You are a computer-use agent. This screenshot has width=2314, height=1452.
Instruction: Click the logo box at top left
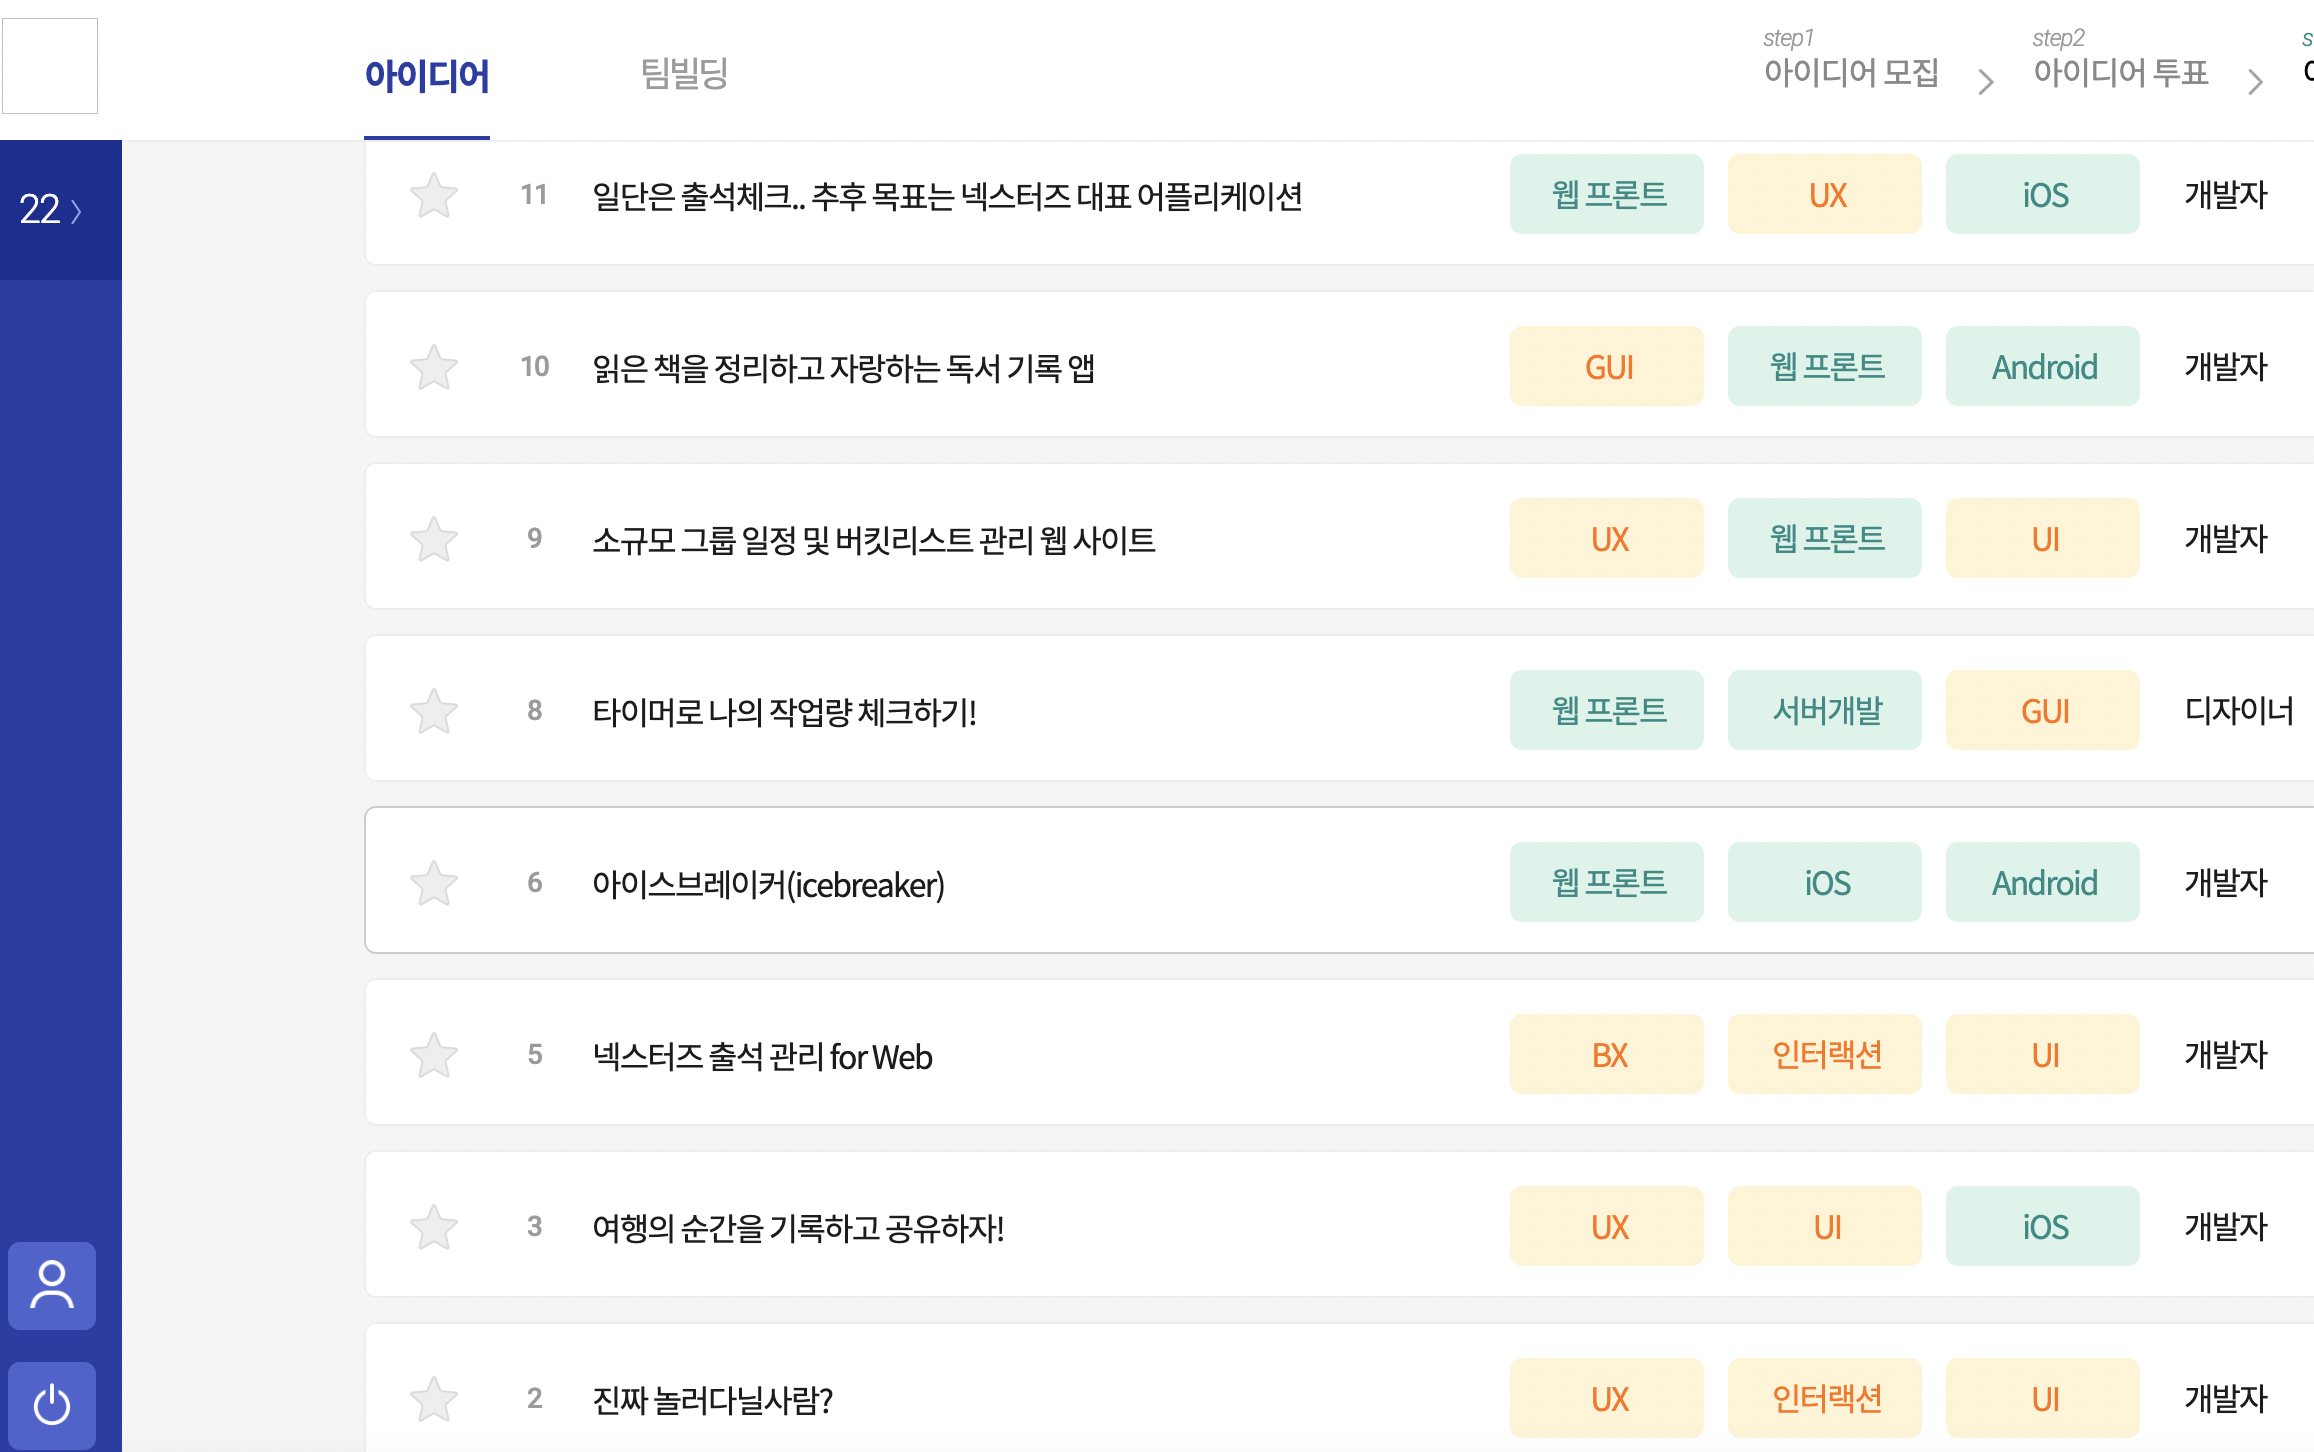tap(50, 66)
